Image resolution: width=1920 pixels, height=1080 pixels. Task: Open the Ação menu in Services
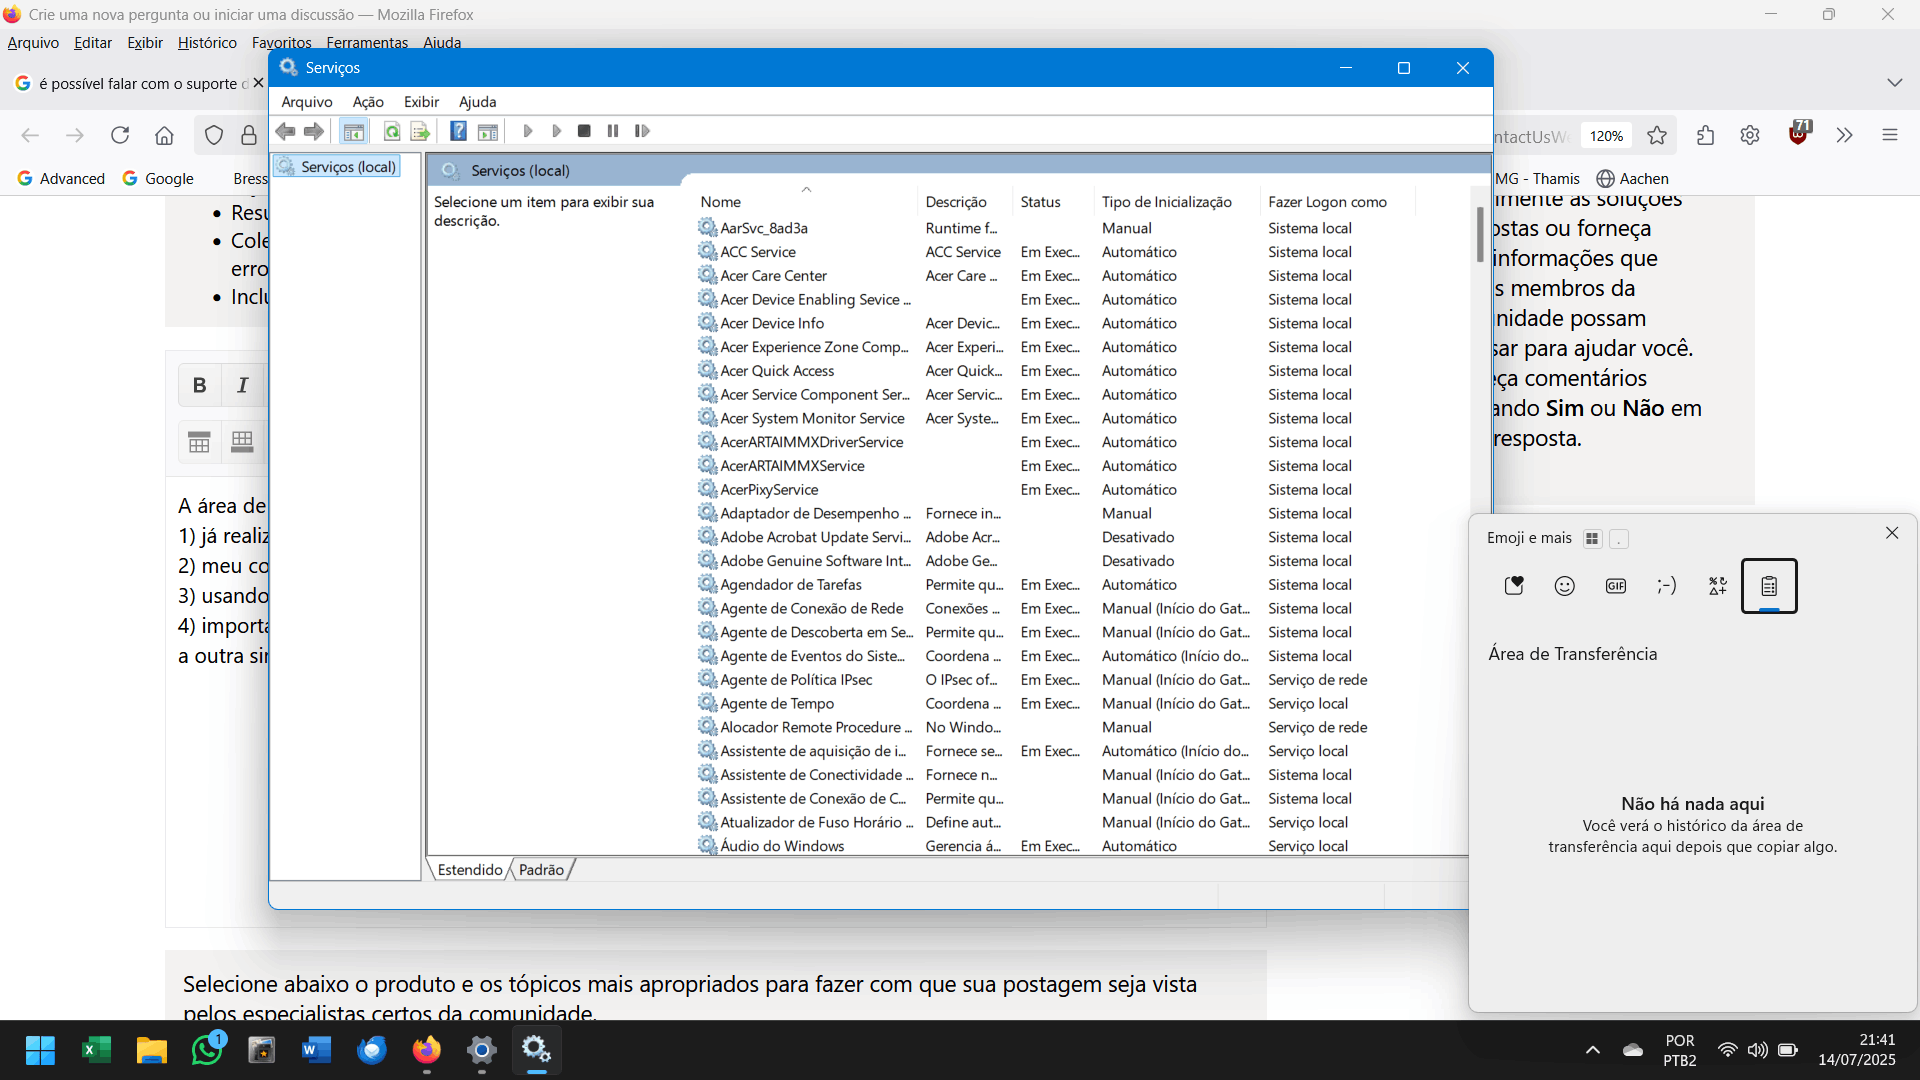coord(367,102)
